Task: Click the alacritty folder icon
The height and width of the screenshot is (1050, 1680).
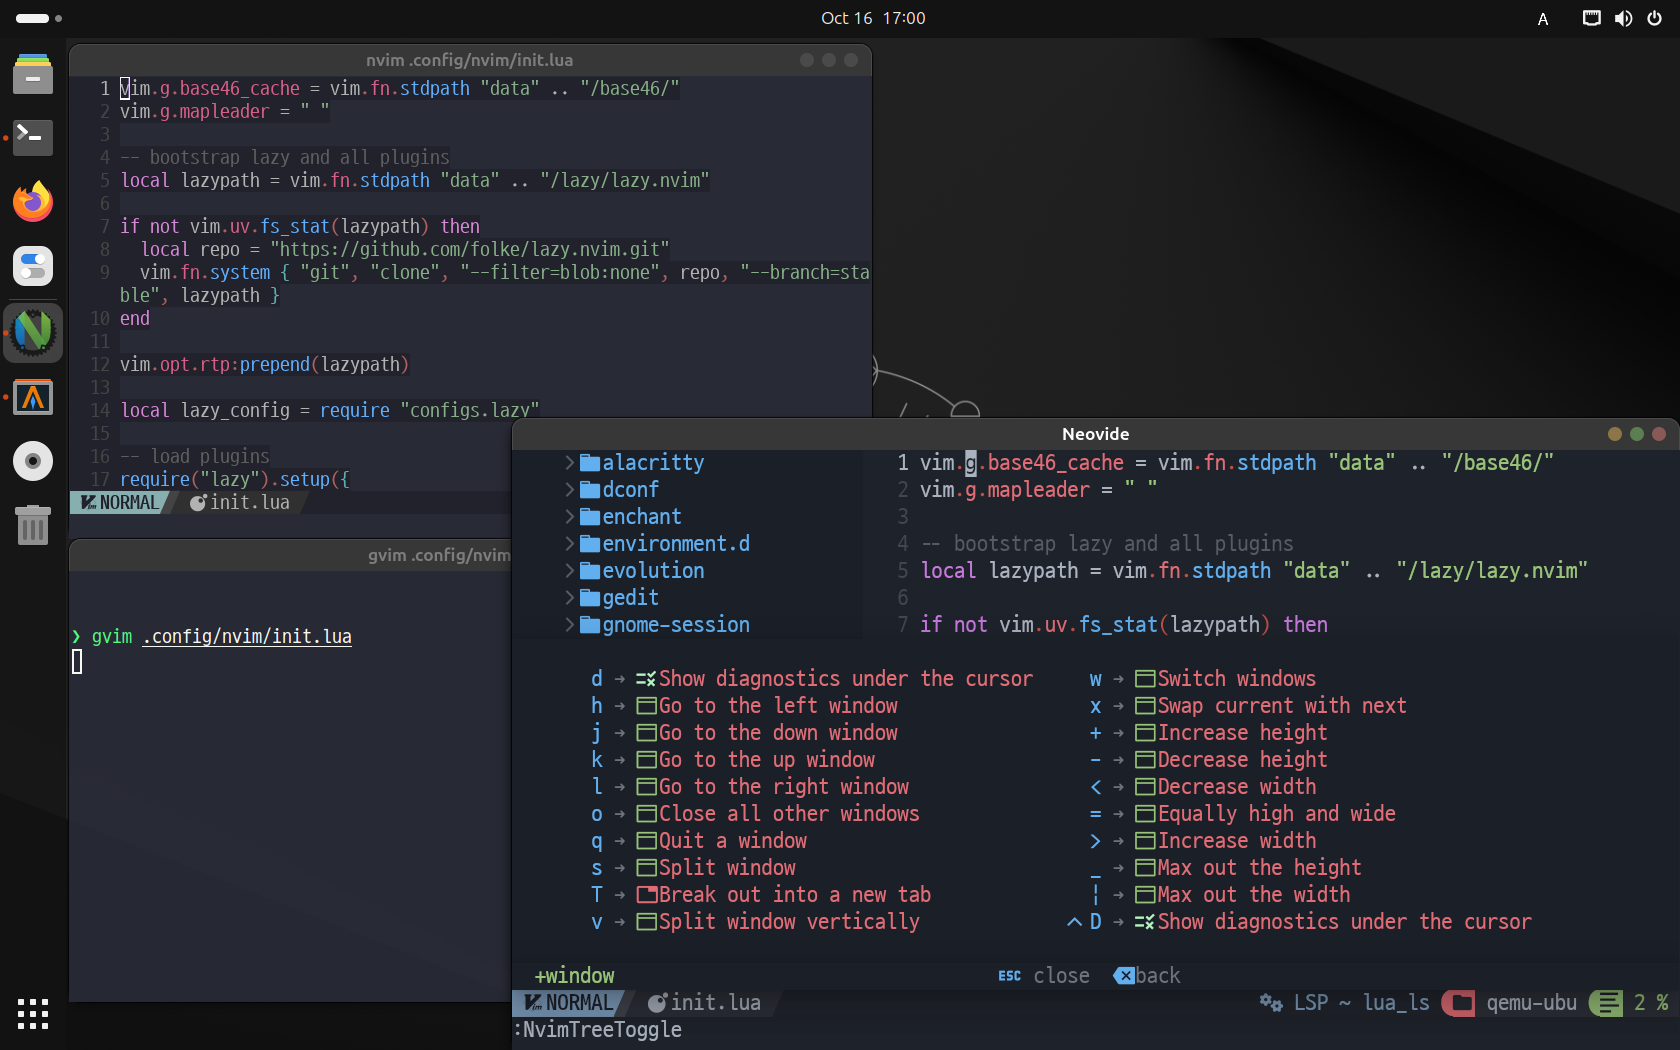Action: click(590, 463)
